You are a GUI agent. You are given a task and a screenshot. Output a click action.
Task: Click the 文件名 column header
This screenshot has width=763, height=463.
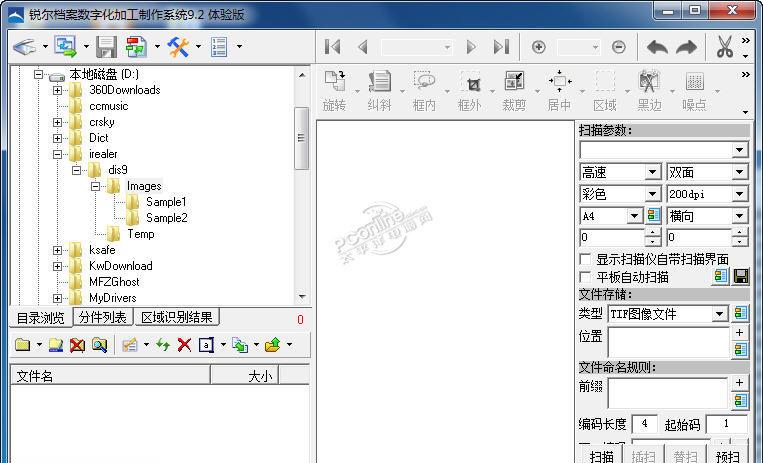[110, 376]
